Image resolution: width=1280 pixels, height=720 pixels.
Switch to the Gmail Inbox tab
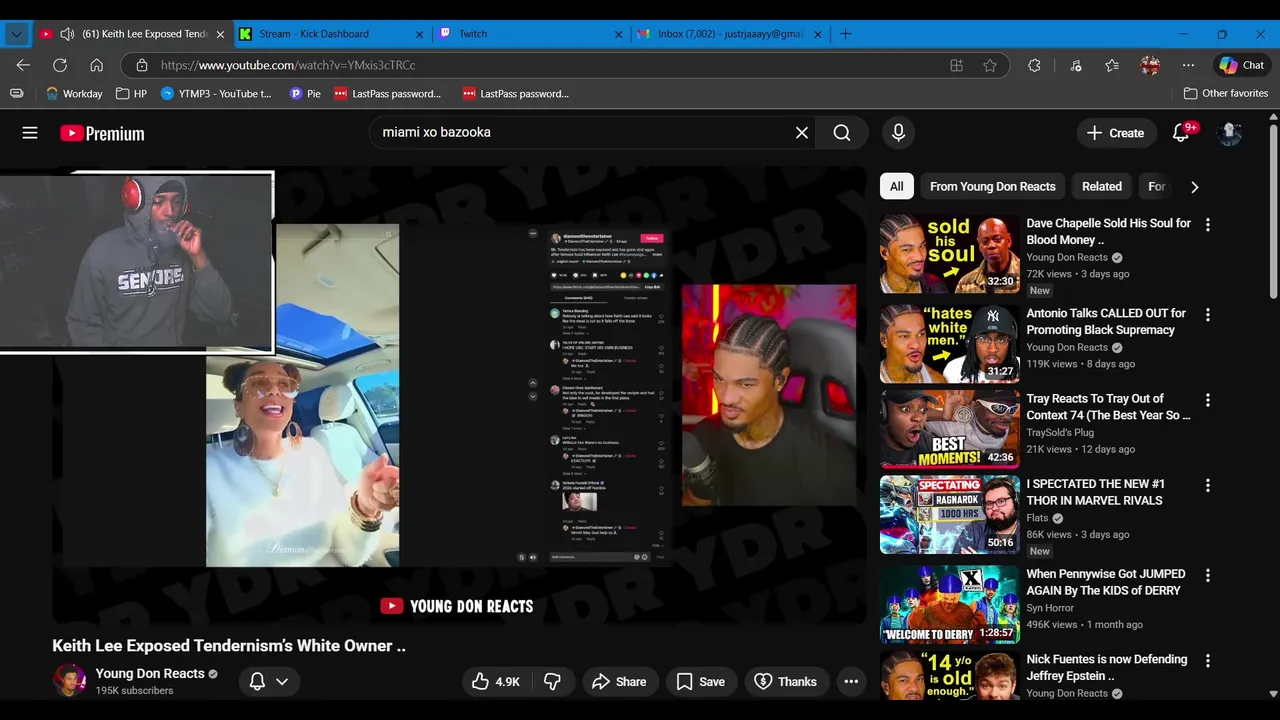click(730, 34)
